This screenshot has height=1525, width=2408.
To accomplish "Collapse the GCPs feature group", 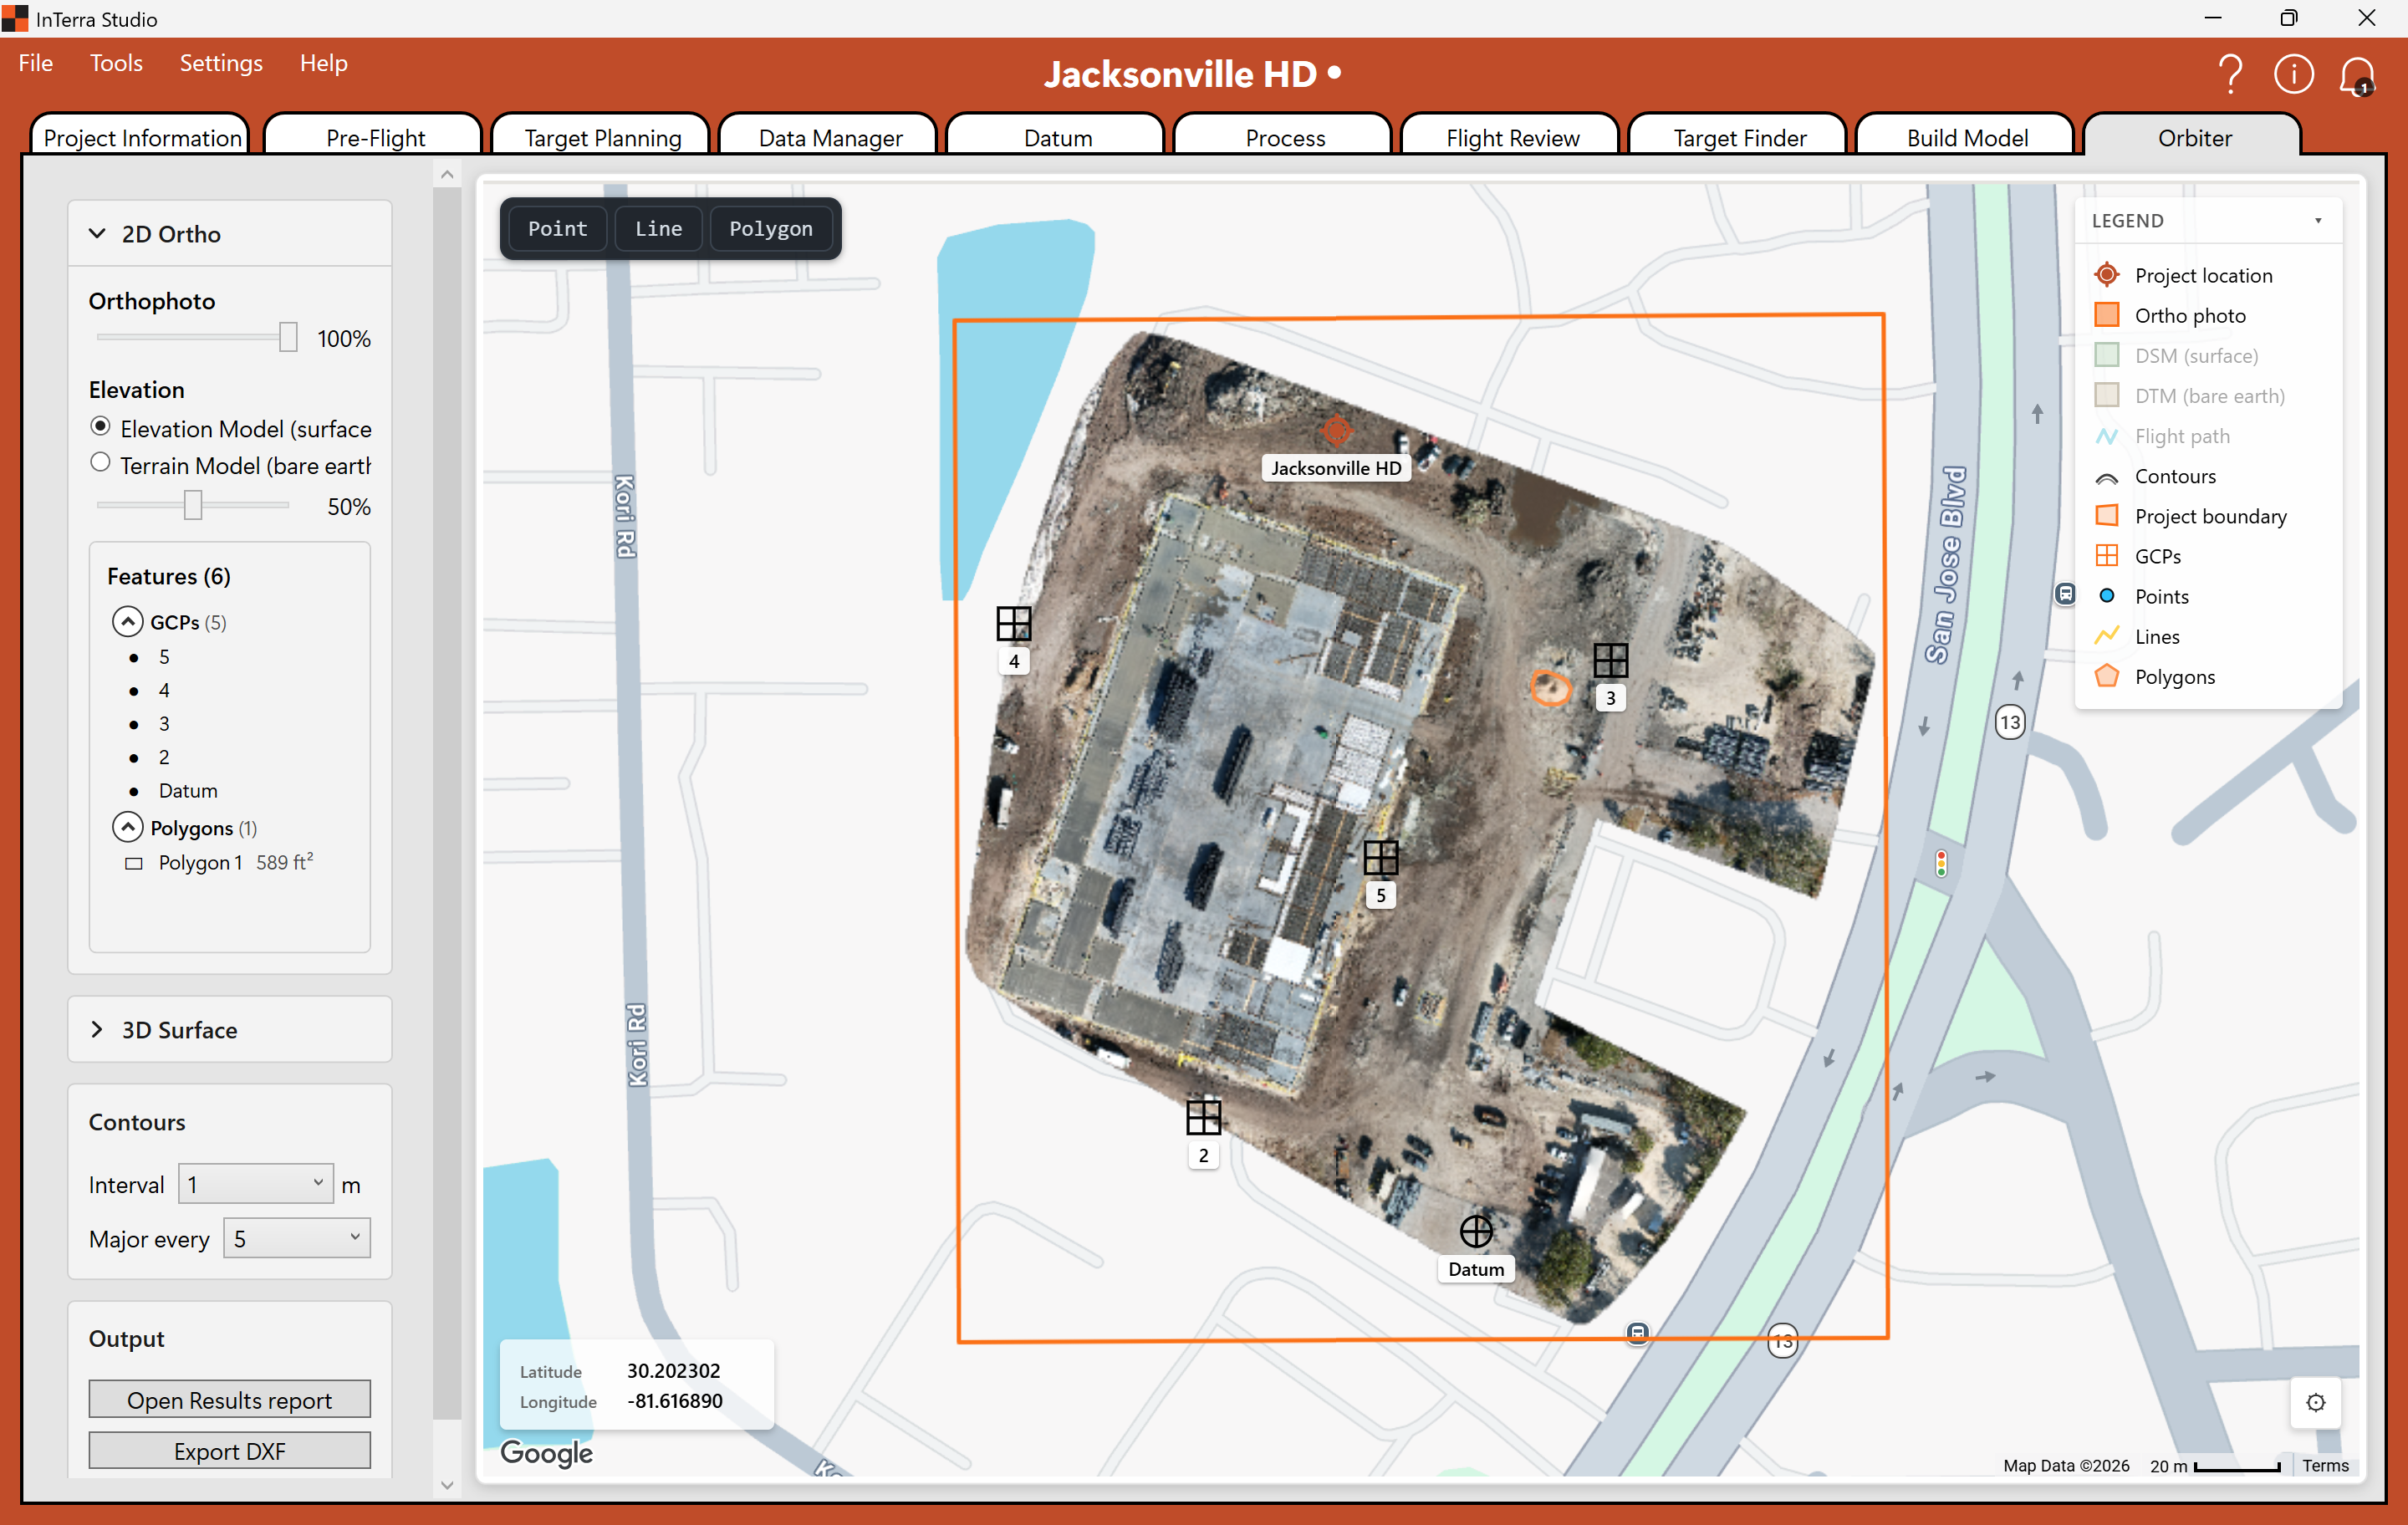I will (x=127, y=621).
